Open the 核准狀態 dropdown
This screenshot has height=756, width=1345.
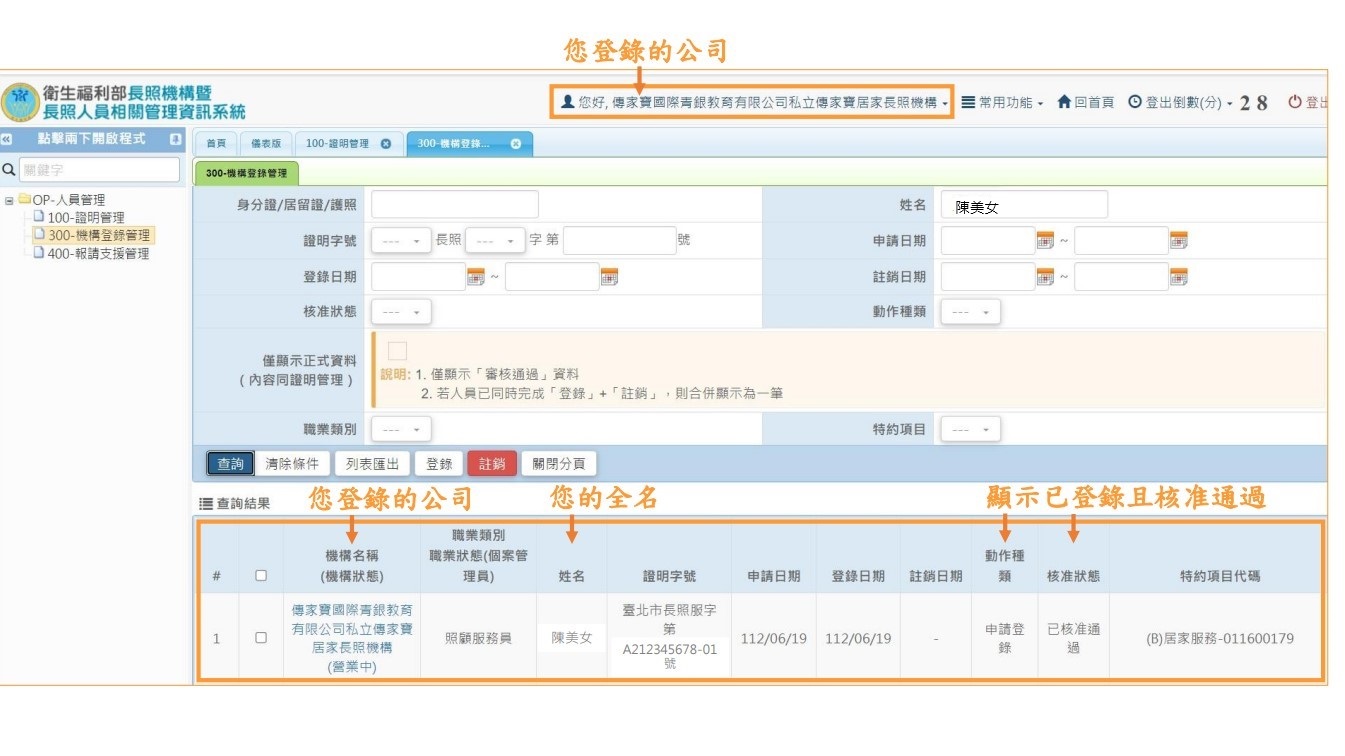pyautogui.click(x=401, y=312)
